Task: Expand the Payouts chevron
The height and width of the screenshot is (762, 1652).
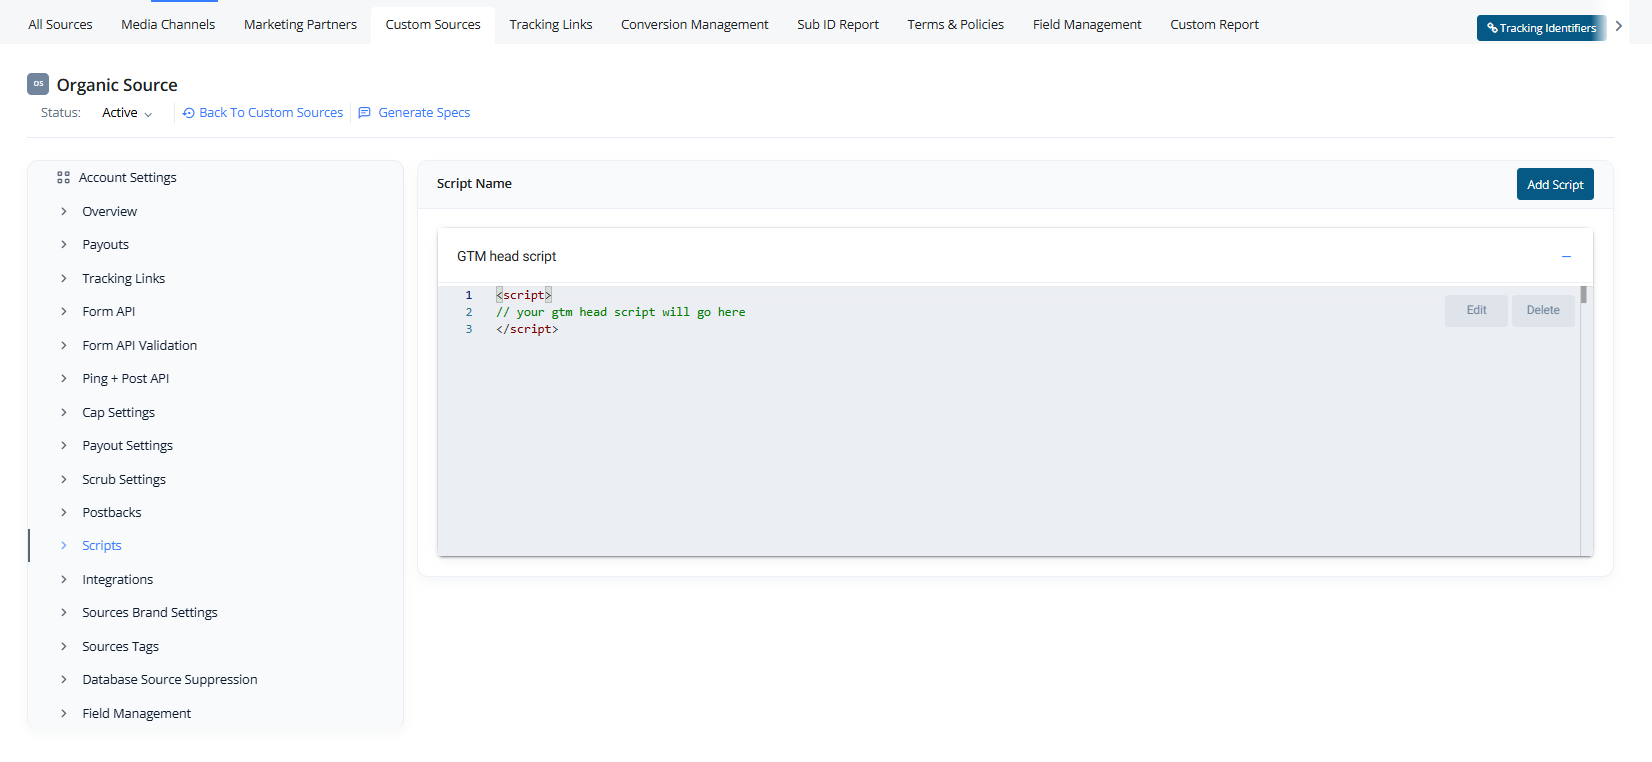Action: pos(64,244)
